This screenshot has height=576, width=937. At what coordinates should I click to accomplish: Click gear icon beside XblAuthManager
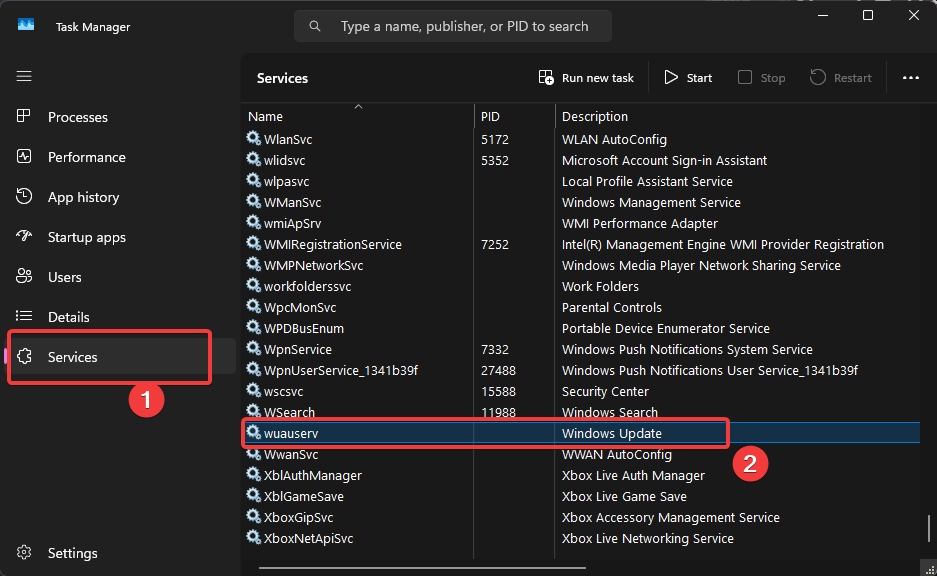[x=253, y=474]
